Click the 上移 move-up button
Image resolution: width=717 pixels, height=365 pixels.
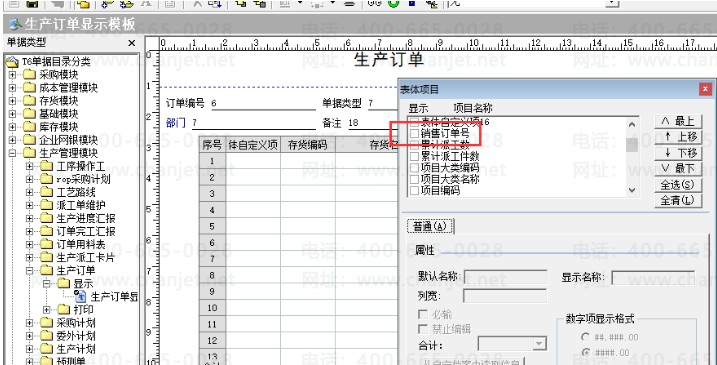coord(678,137)
